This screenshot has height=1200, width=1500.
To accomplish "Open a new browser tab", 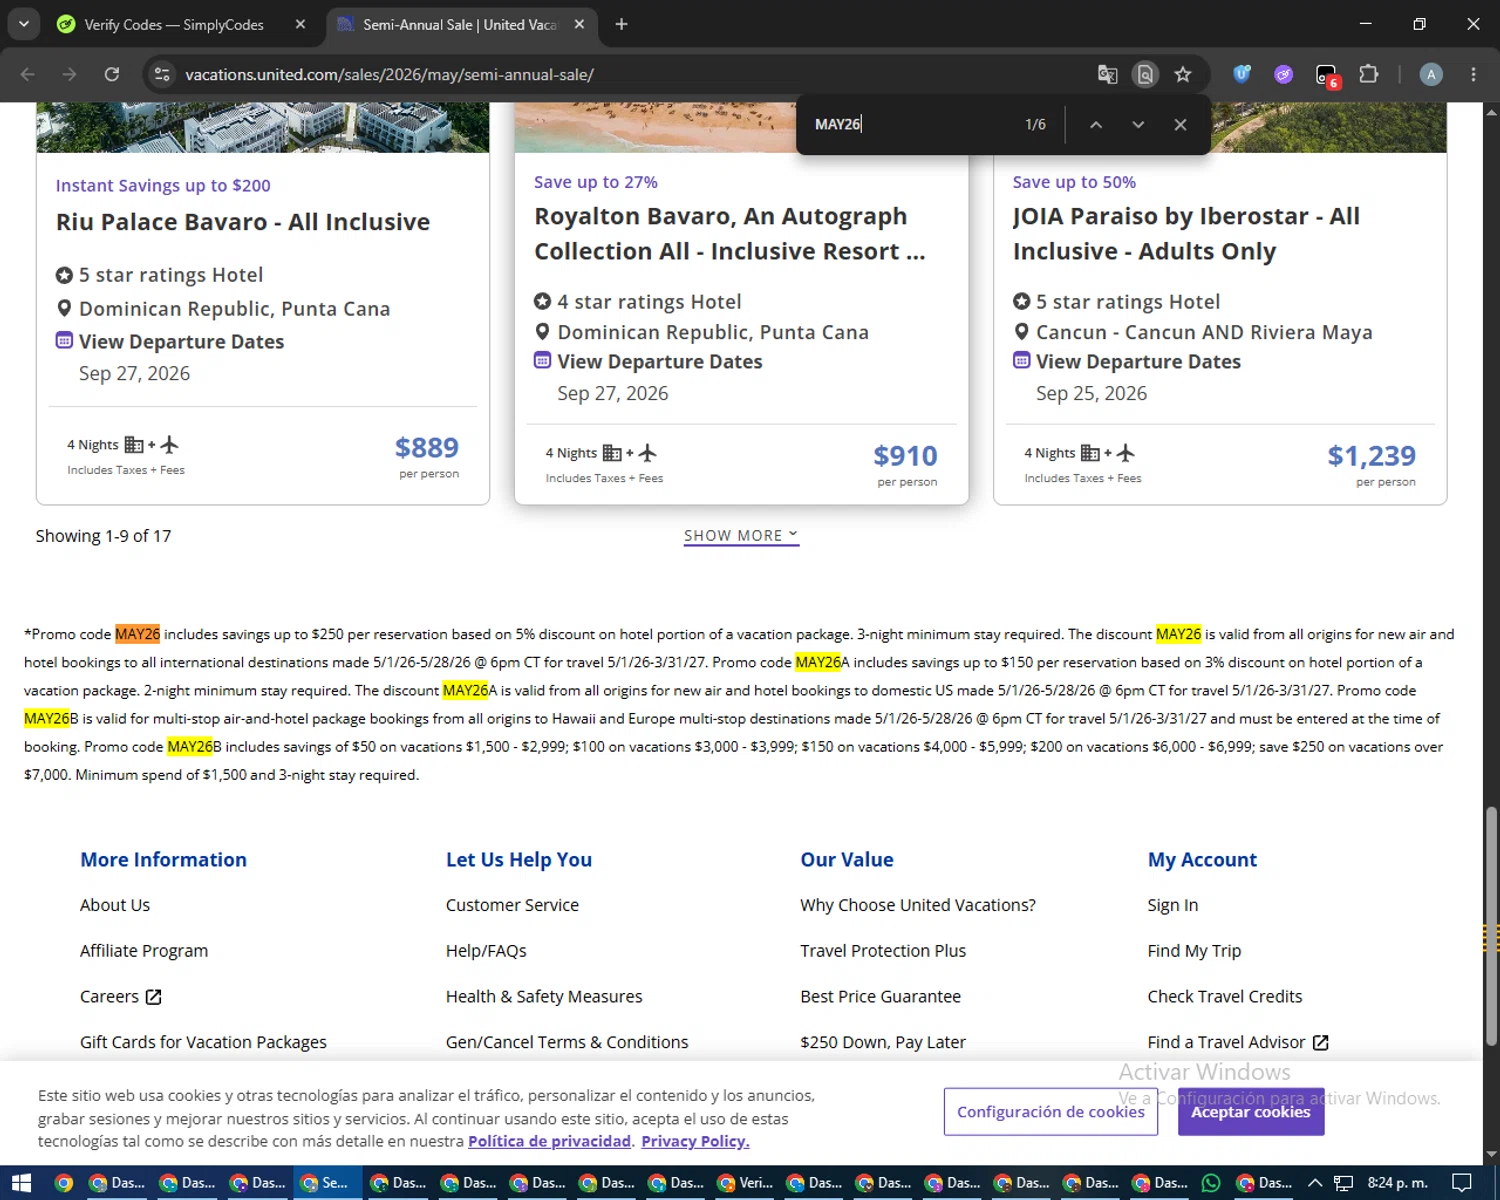I will (x=621, y=24).
